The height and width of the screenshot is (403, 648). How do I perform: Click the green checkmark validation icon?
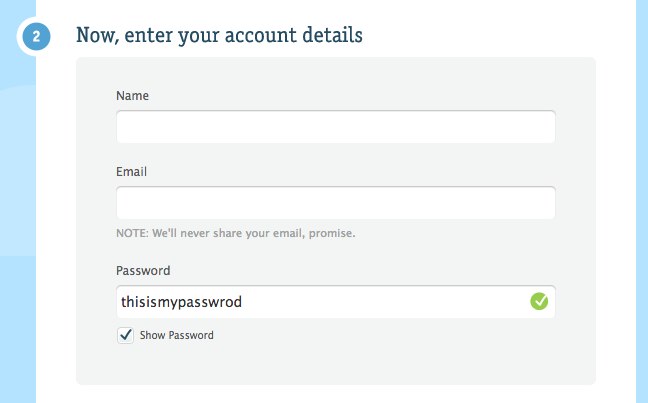click(x=539, y=301)
